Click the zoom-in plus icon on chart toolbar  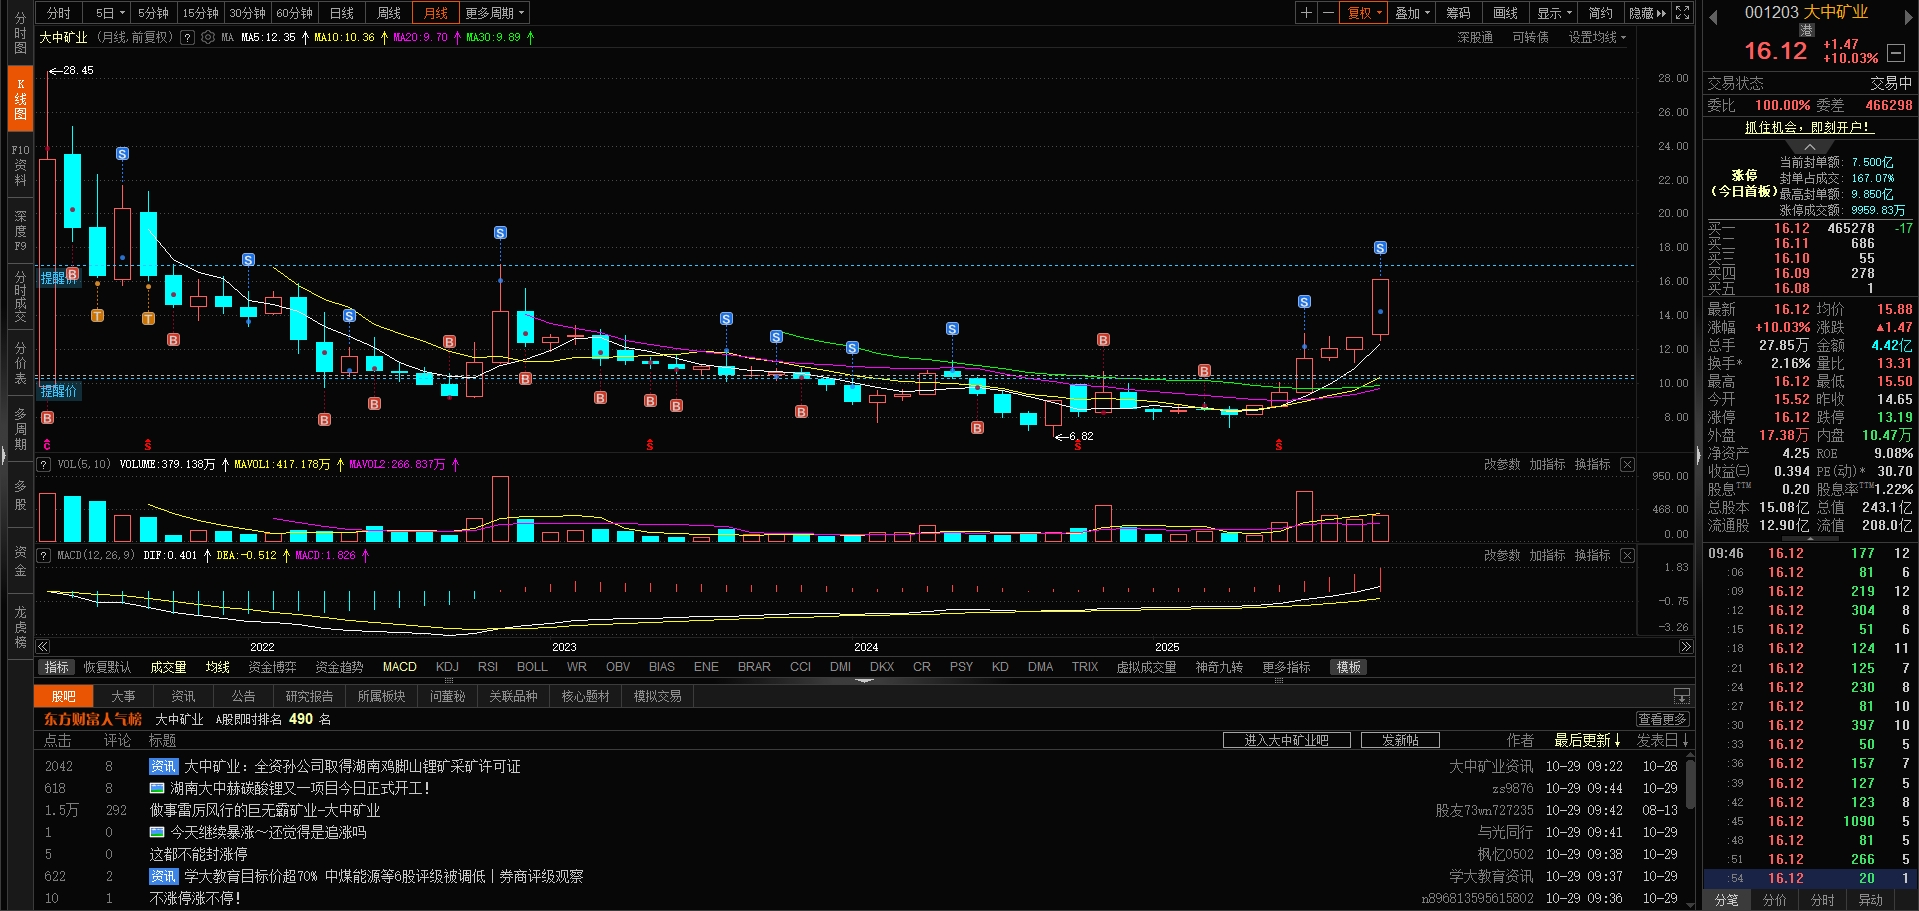tap(1306, 13)
